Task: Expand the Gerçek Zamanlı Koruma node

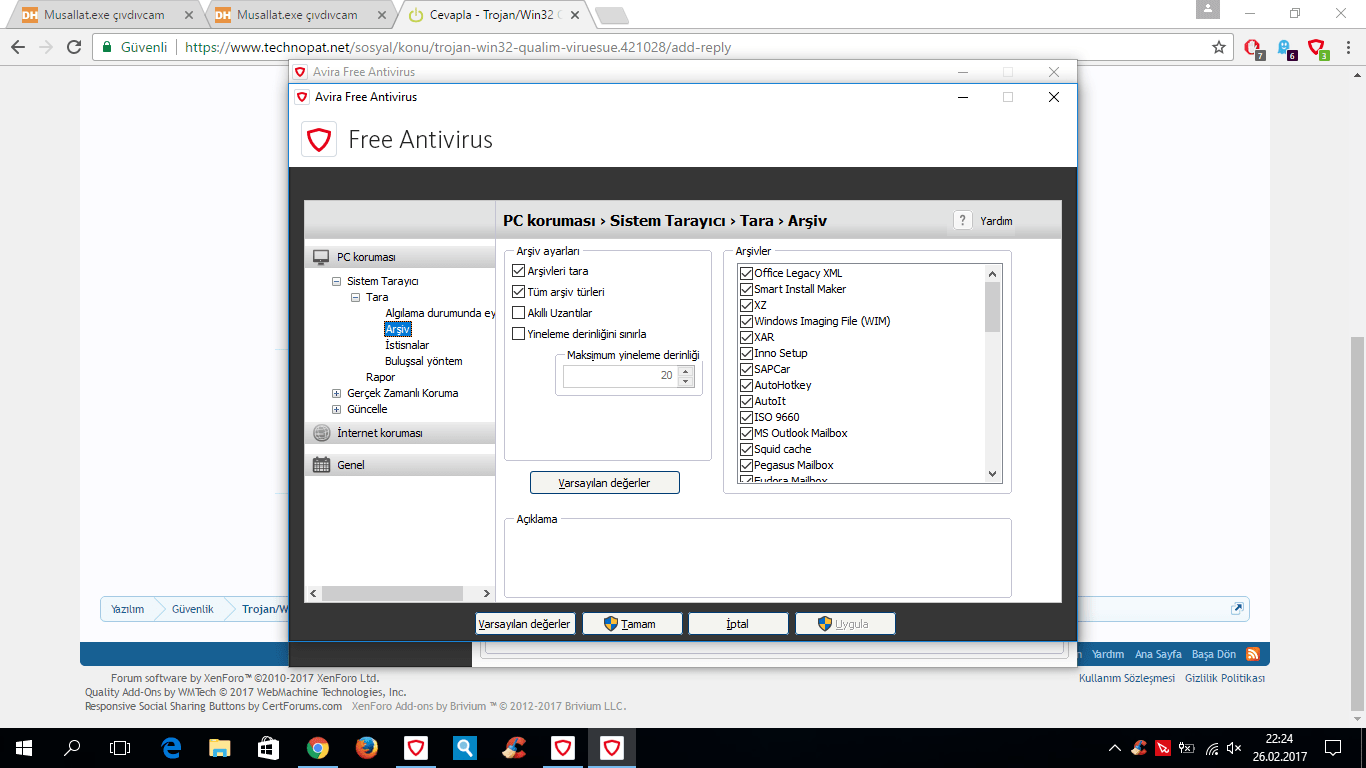Action: 337,394
